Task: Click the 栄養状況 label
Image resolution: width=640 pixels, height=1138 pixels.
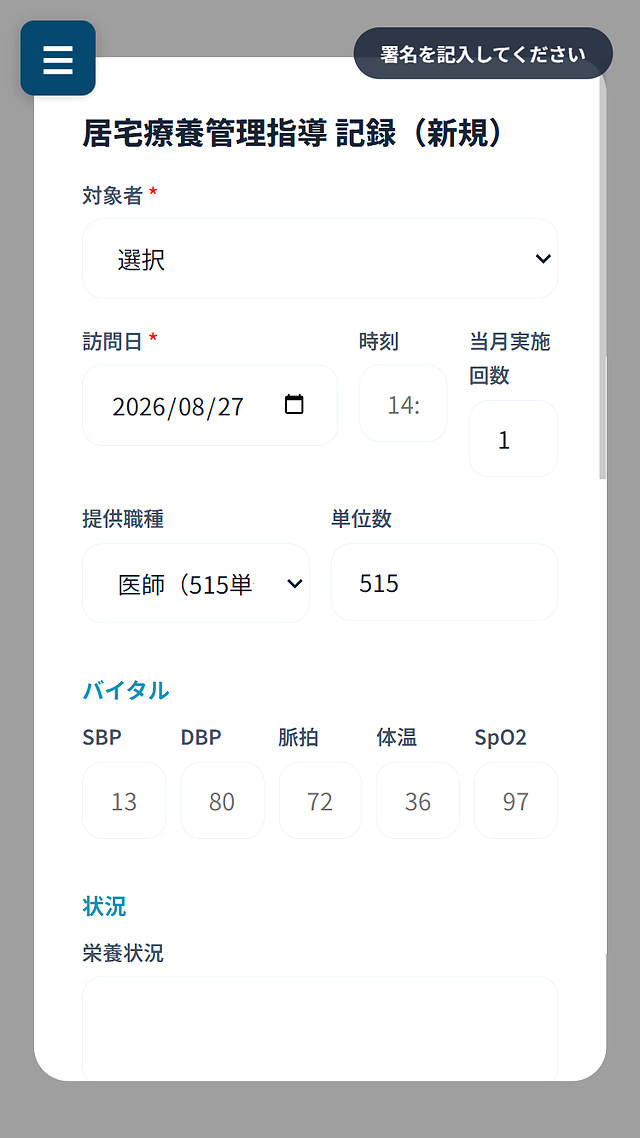Action: pyautogui.click(x=123, y=953)
